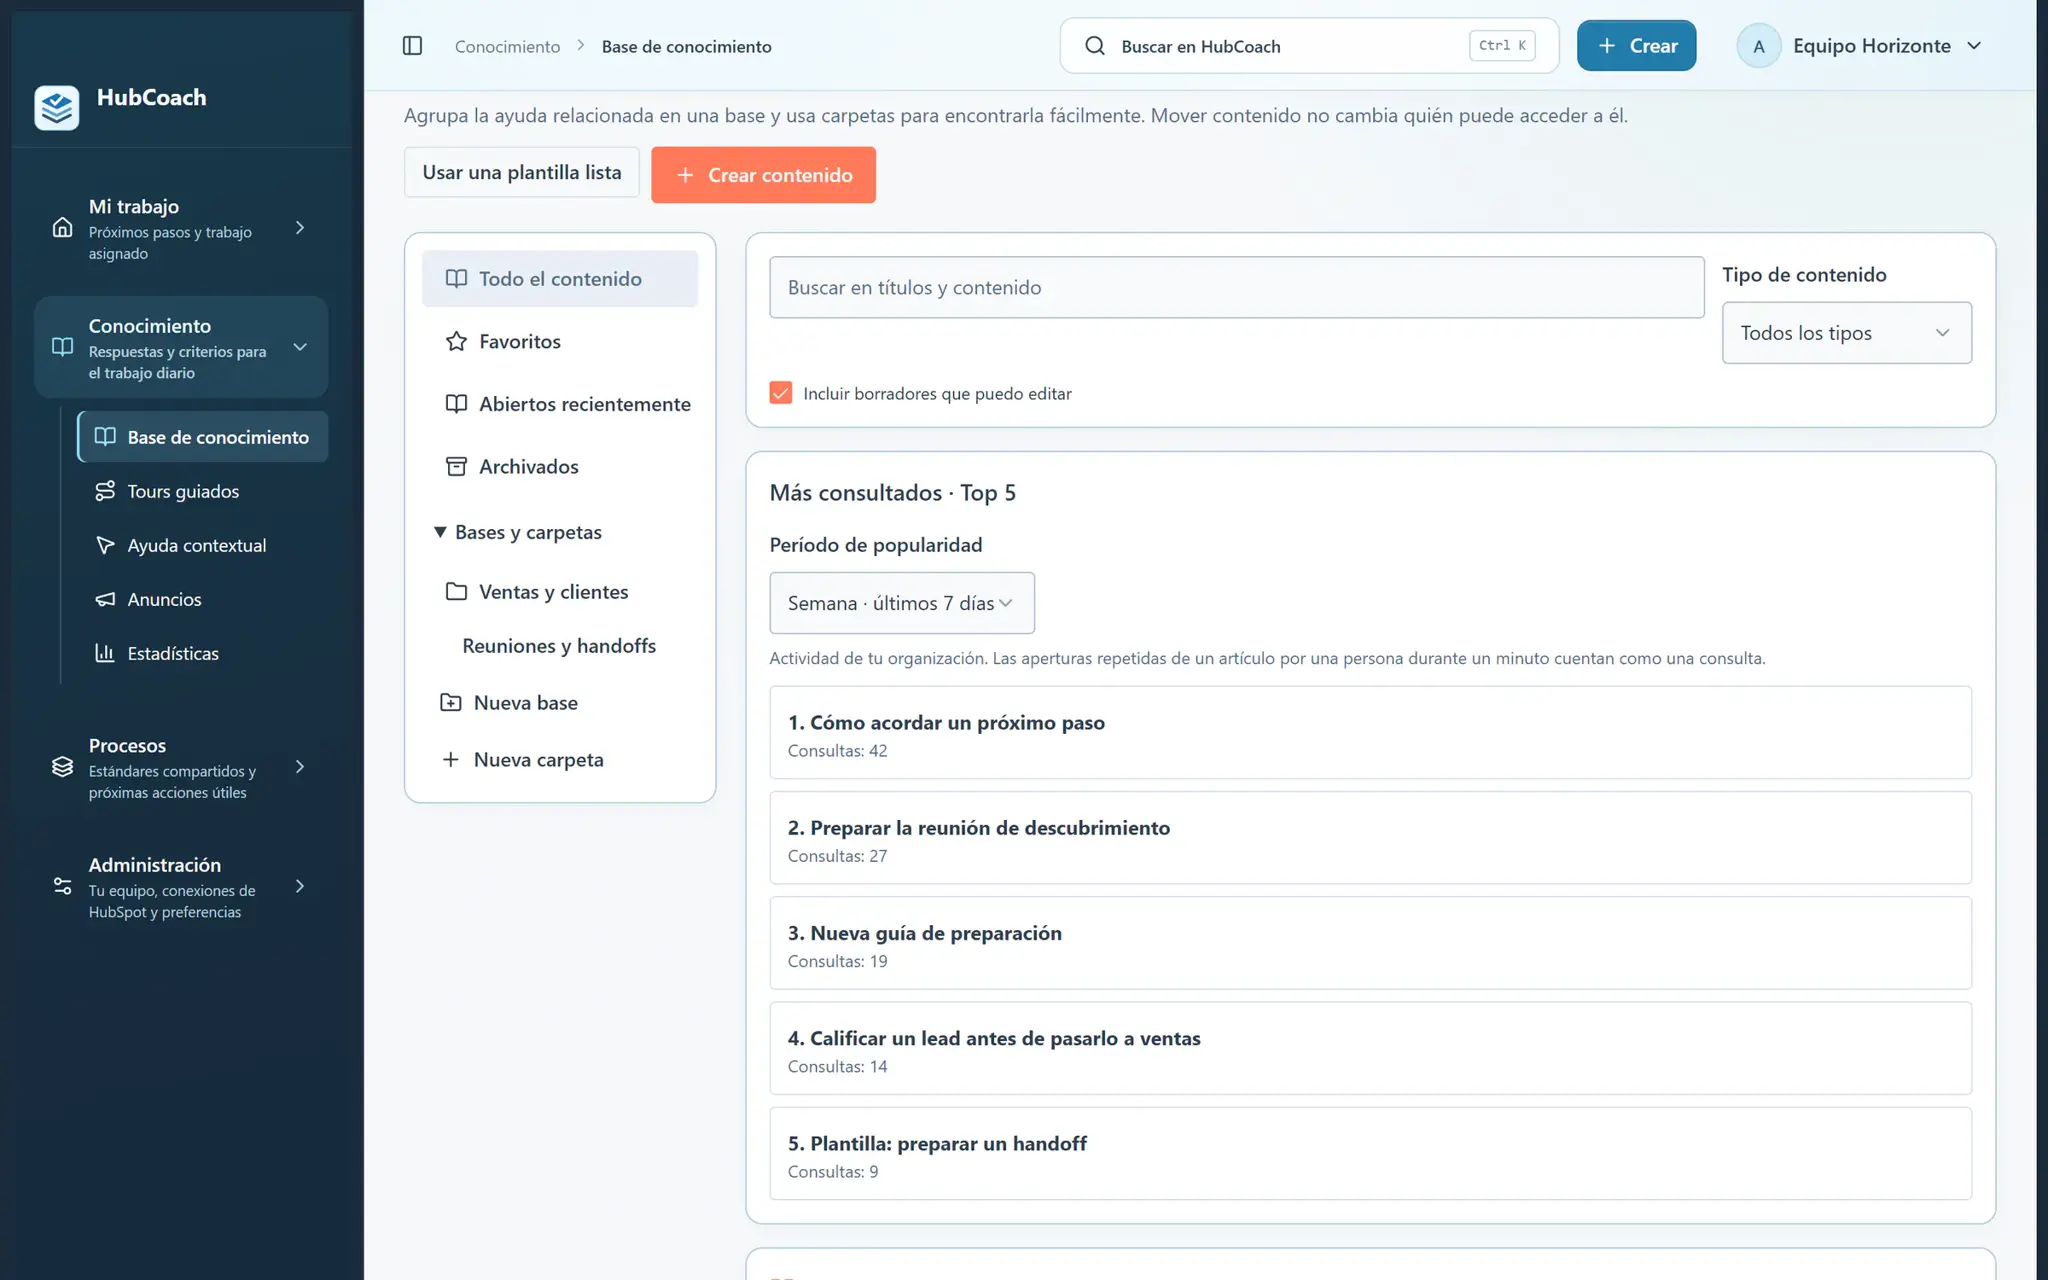Expand the Mi trabajo chevron

(300, 228)
